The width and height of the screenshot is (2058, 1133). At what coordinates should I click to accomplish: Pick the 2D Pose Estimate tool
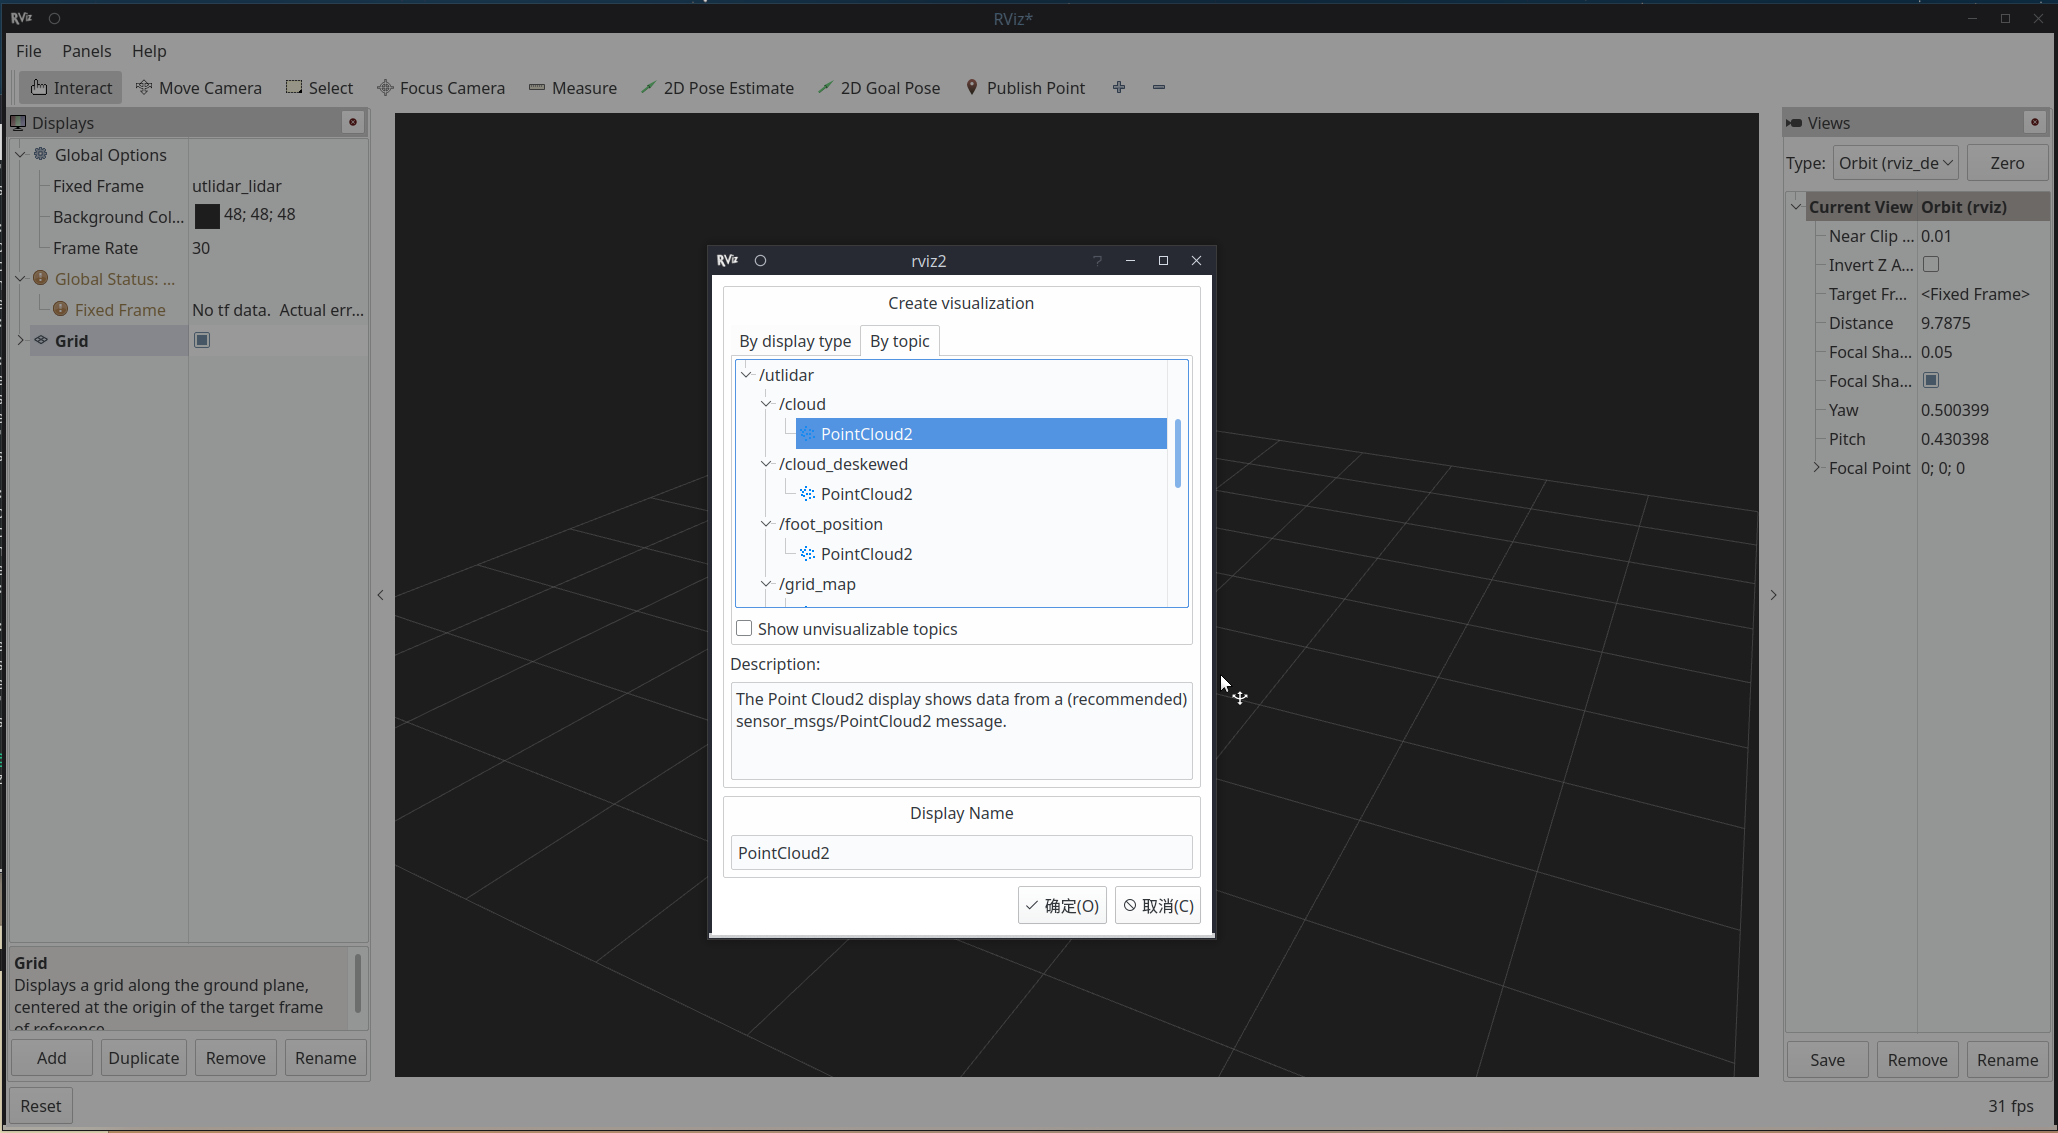[x=717, y=88]
